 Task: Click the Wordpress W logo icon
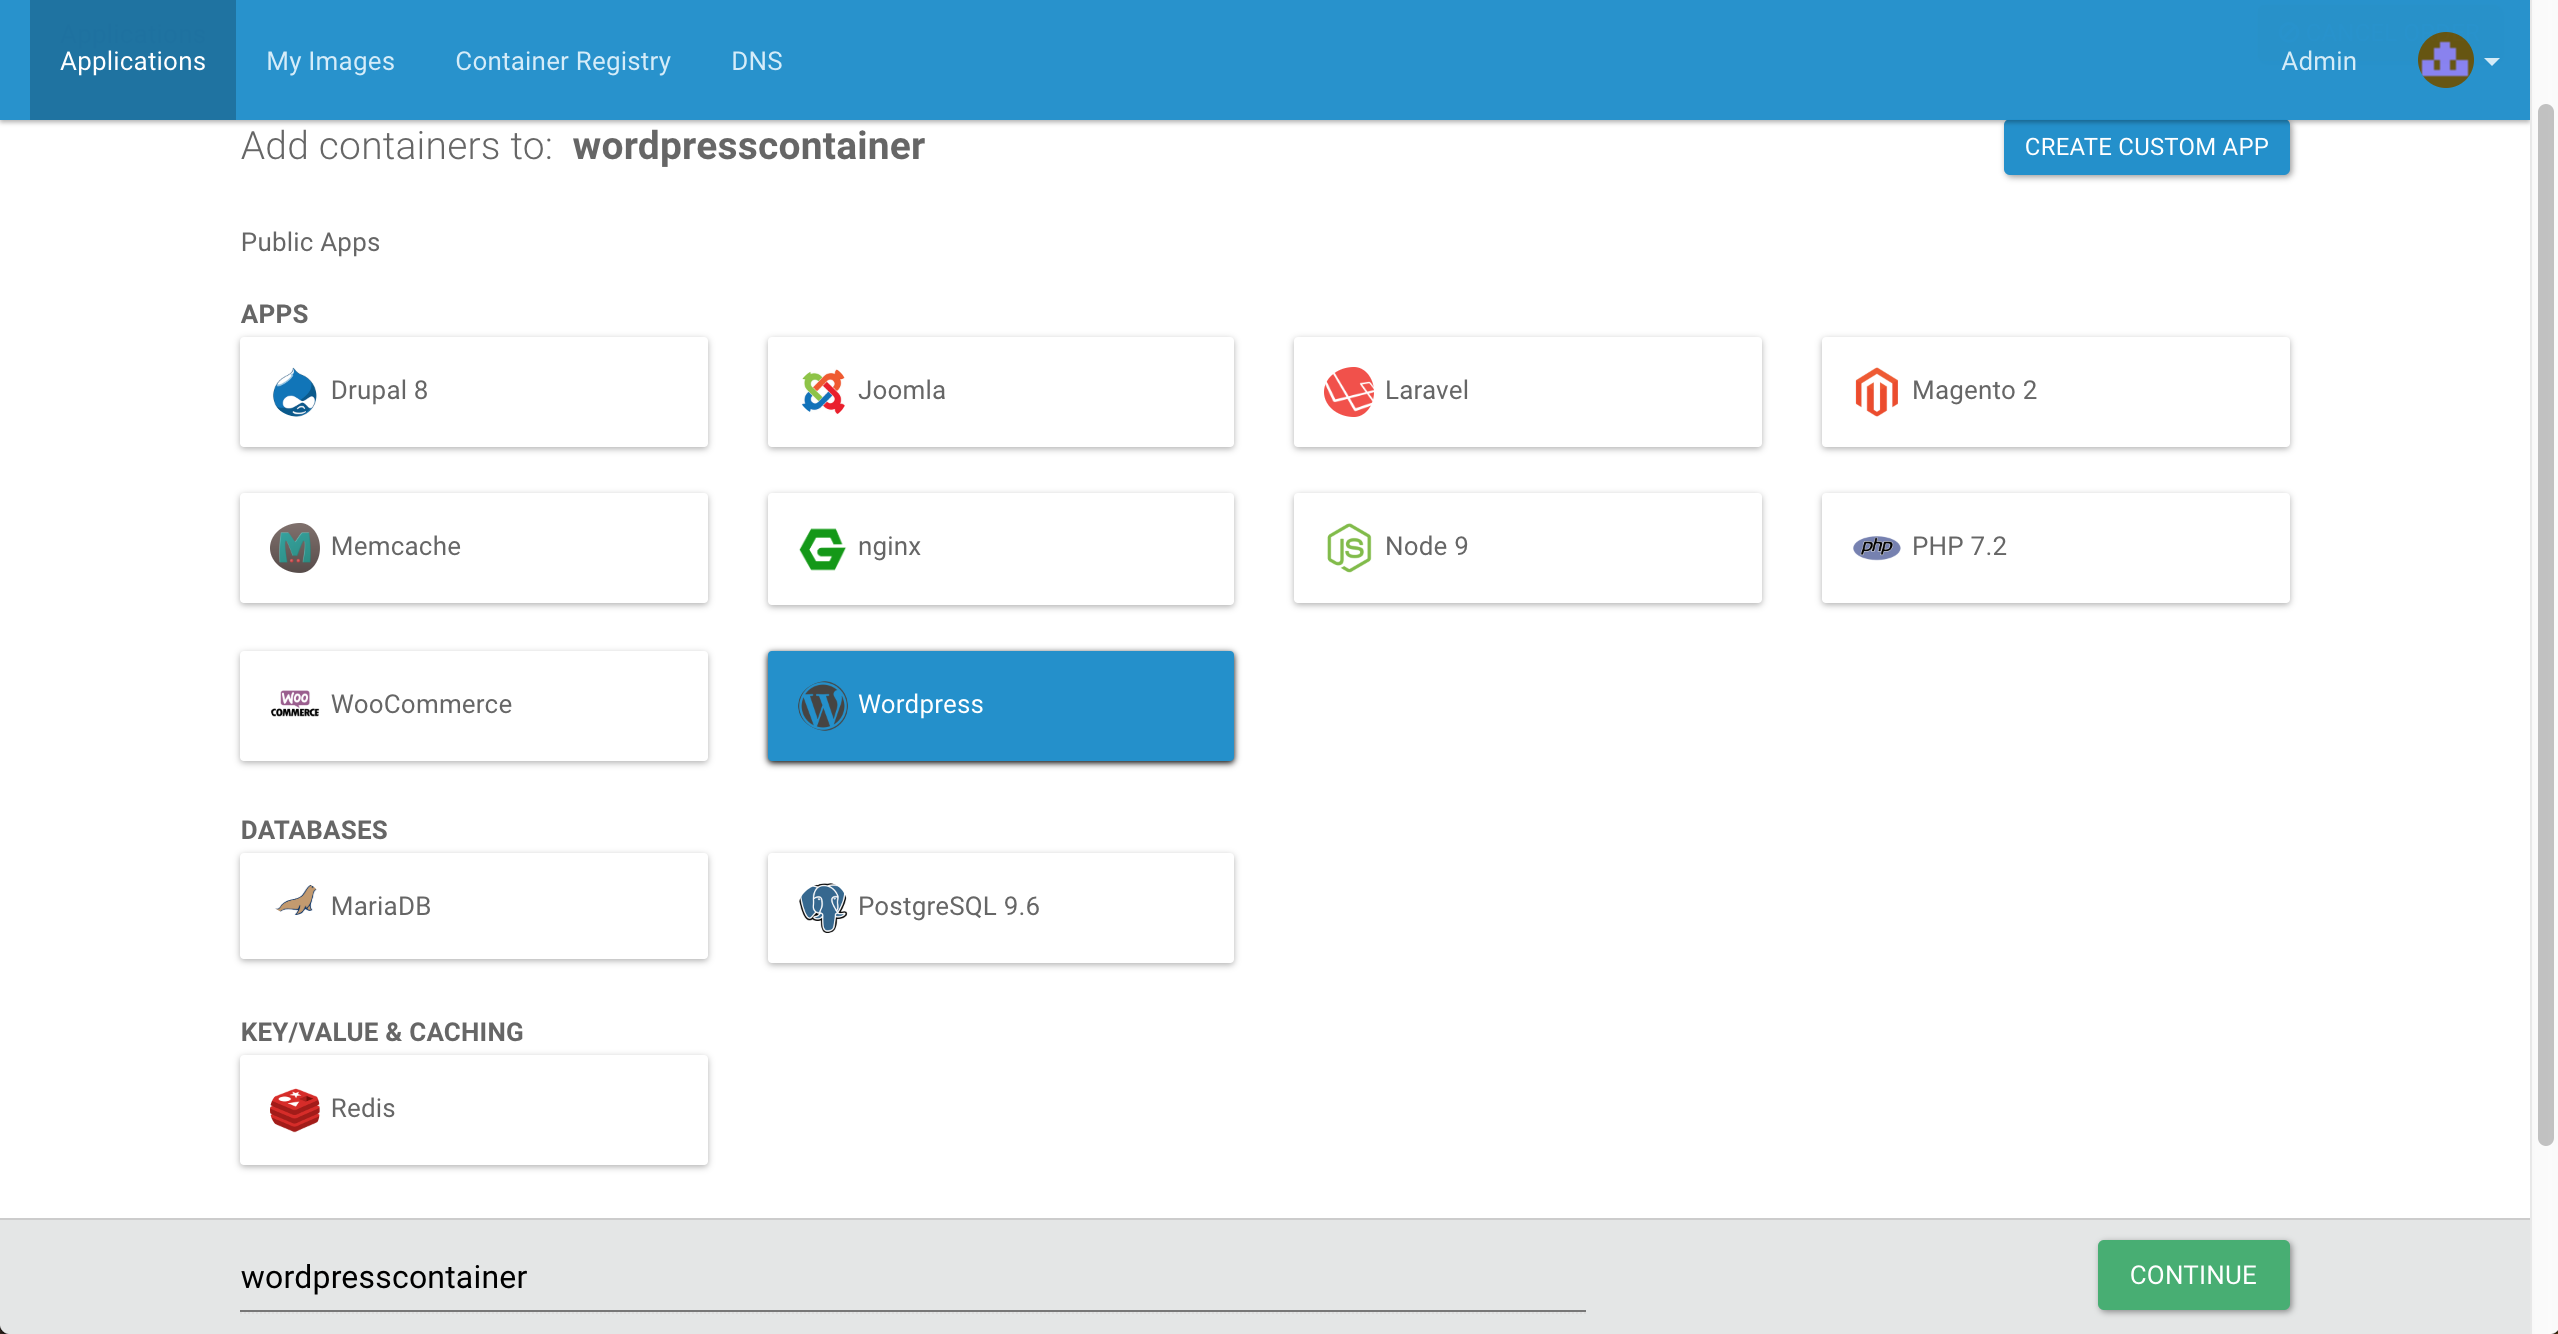point(823,706)
